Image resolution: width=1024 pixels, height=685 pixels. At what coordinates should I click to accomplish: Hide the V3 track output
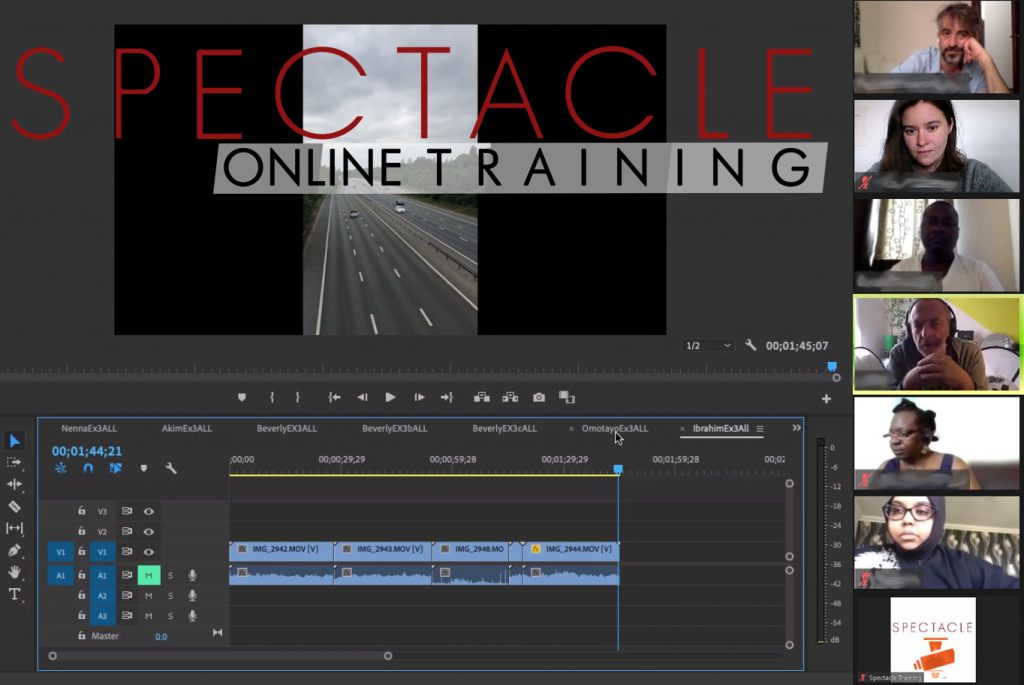[149, 511]
